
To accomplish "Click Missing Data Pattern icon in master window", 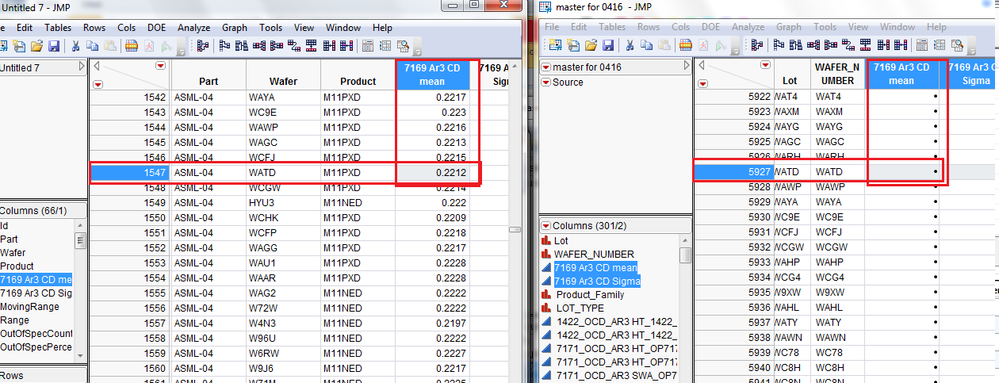I will click(x=940, y=45).
